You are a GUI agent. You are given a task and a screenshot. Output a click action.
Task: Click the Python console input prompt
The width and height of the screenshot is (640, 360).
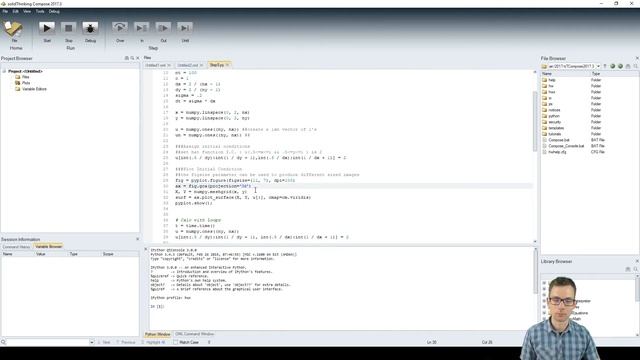pyautogui.click(x=158, y=307)
